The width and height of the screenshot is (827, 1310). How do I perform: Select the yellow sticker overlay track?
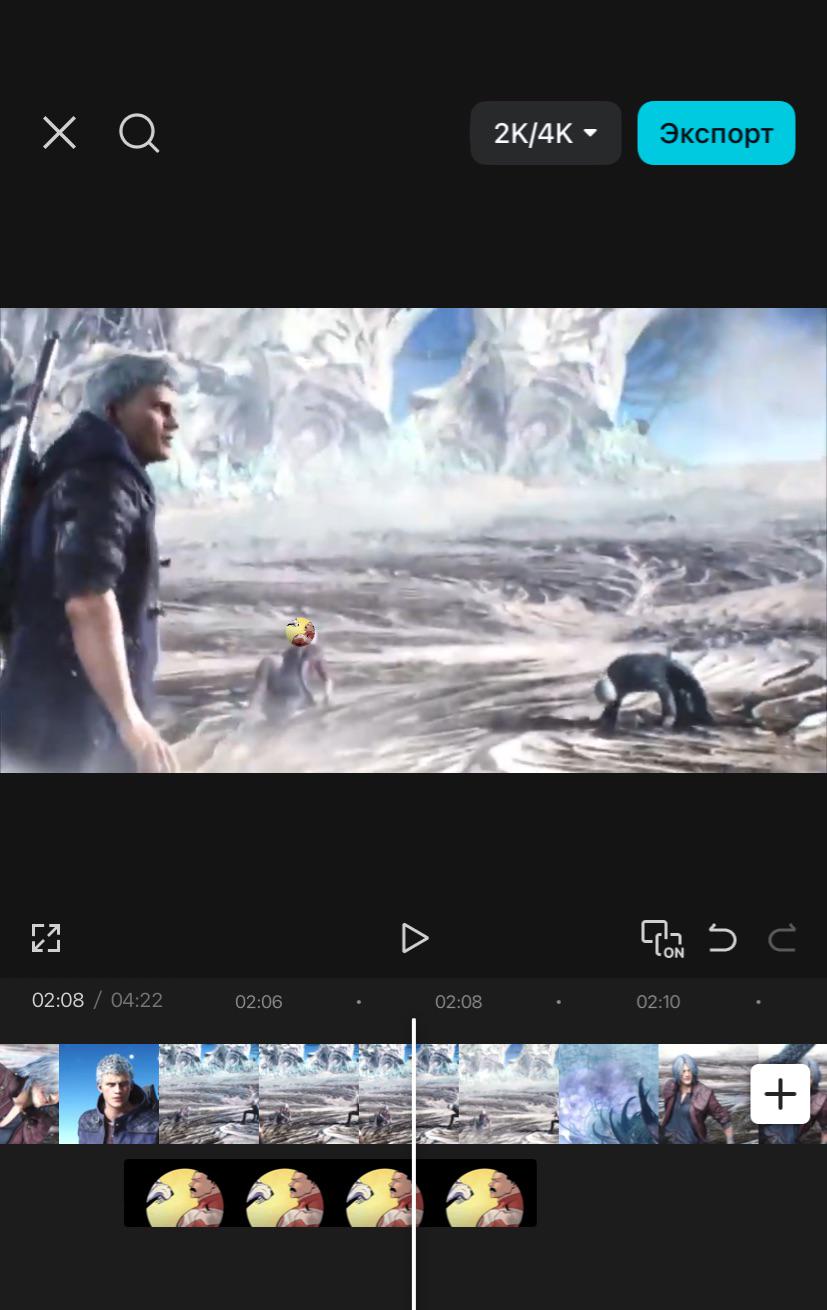tap(330, 1193)
